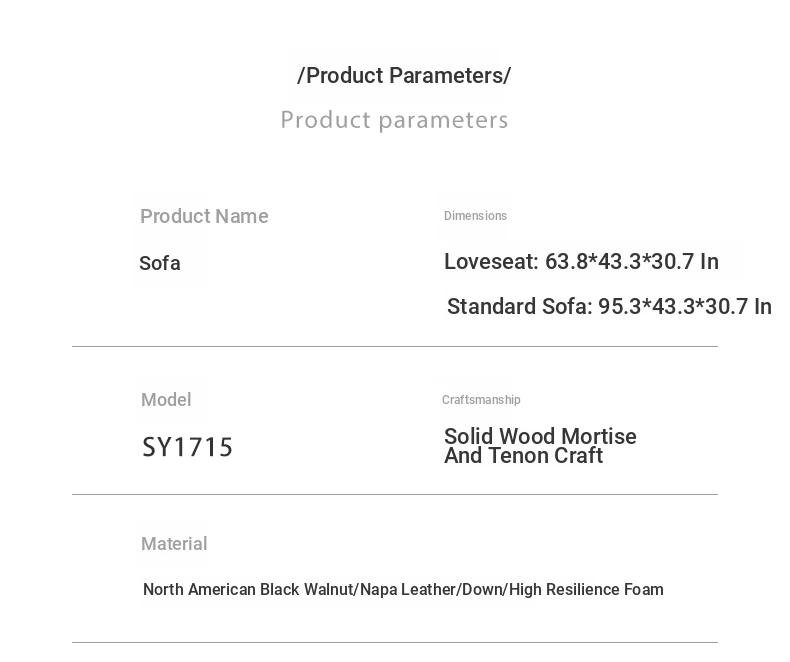This screenshot has width=790, height=662.
Task: Click the "And Tenon Craft" text line
Action: pyautogui.click(x=523, y=456)
